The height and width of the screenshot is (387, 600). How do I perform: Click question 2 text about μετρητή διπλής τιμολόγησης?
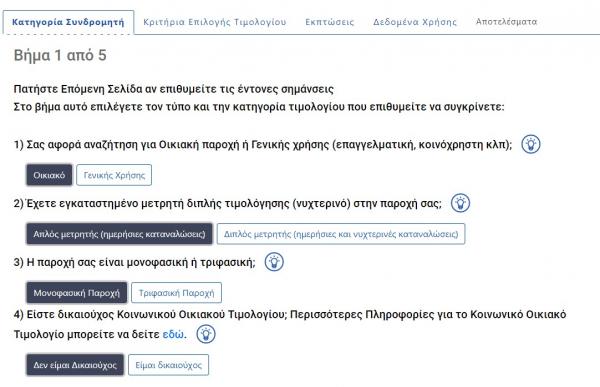pyautogui.click(x=228, y=203)
